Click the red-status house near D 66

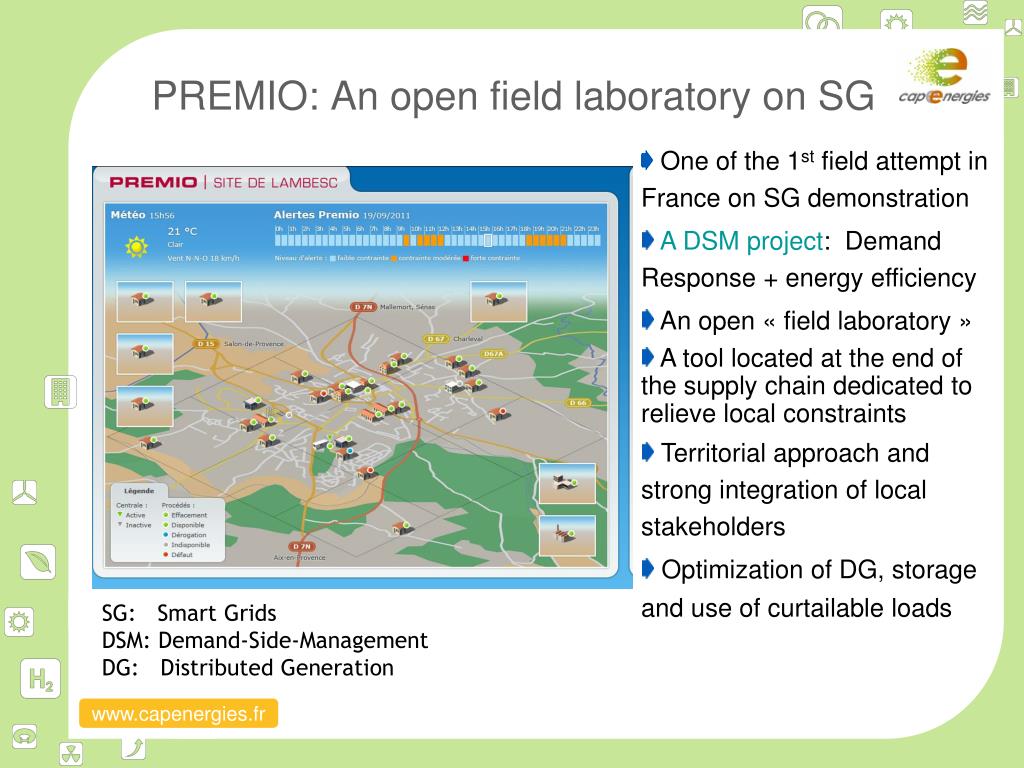(x=498, y=413)
